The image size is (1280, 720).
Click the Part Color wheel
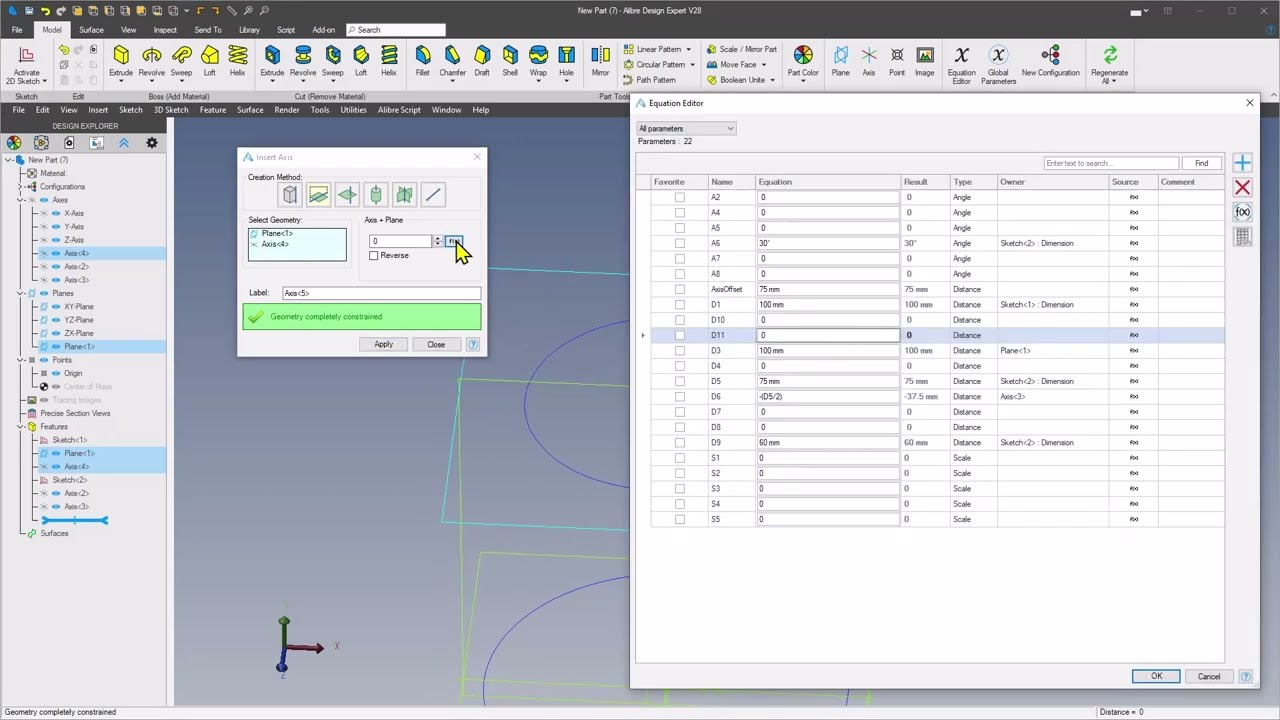[803, 56]
